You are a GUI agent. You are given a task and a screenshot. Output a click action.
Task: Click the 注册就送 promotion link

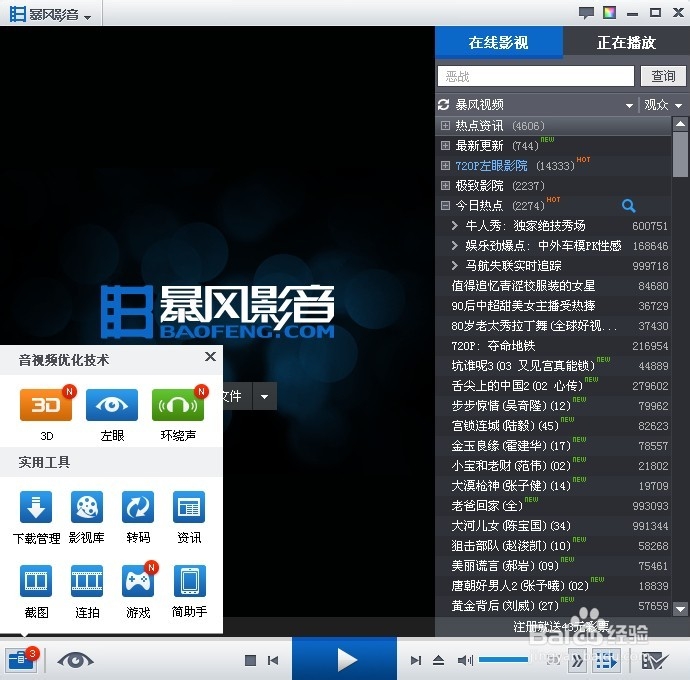tap(561, 625)
